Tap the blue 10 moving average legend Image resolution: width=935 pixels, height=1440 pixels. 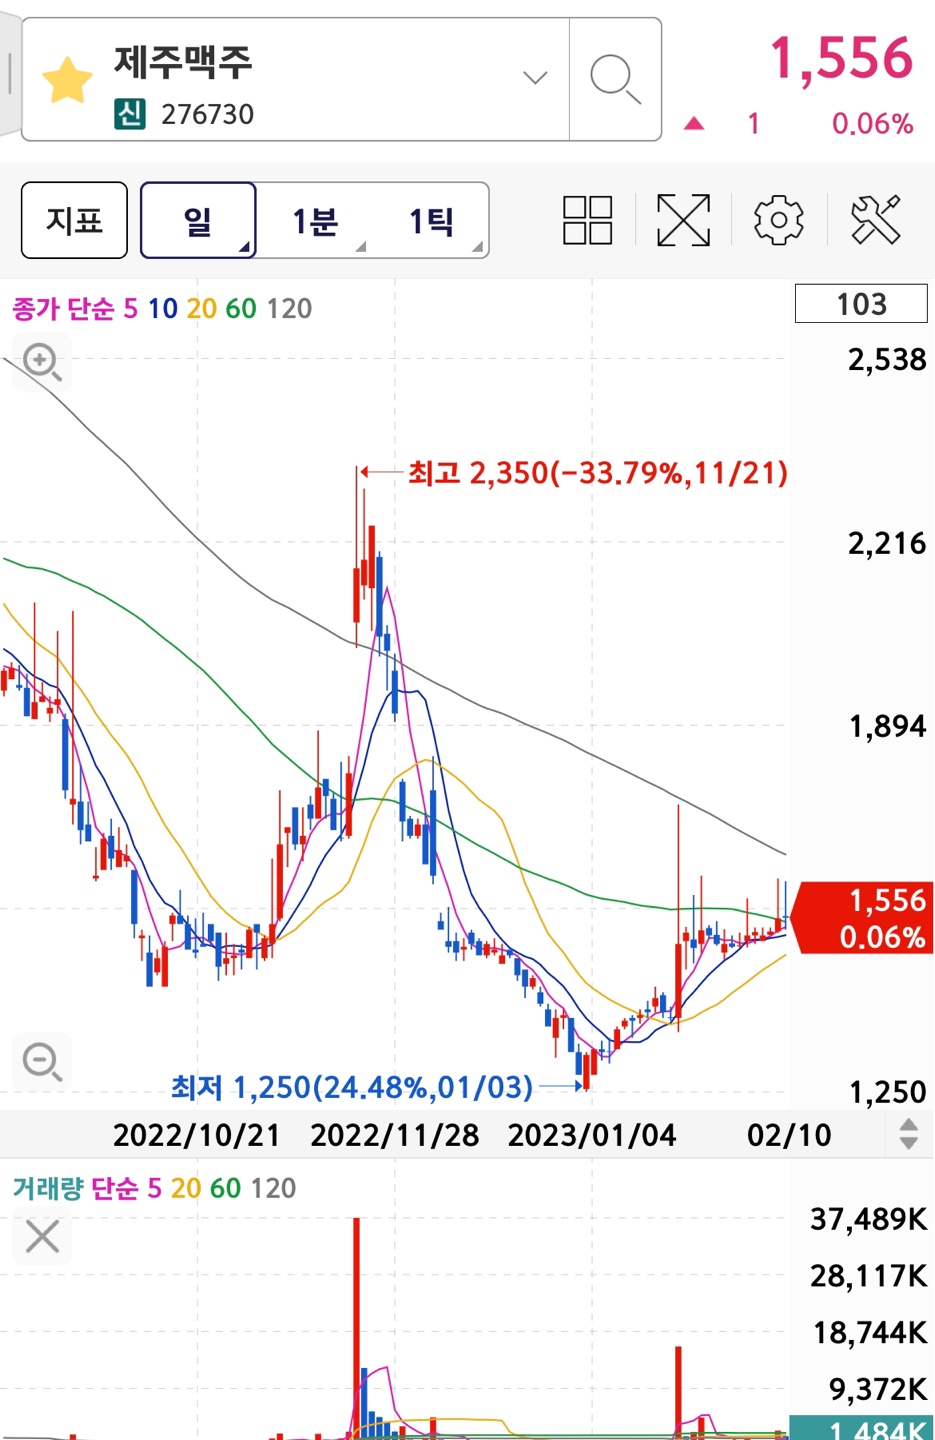[163, 308]
